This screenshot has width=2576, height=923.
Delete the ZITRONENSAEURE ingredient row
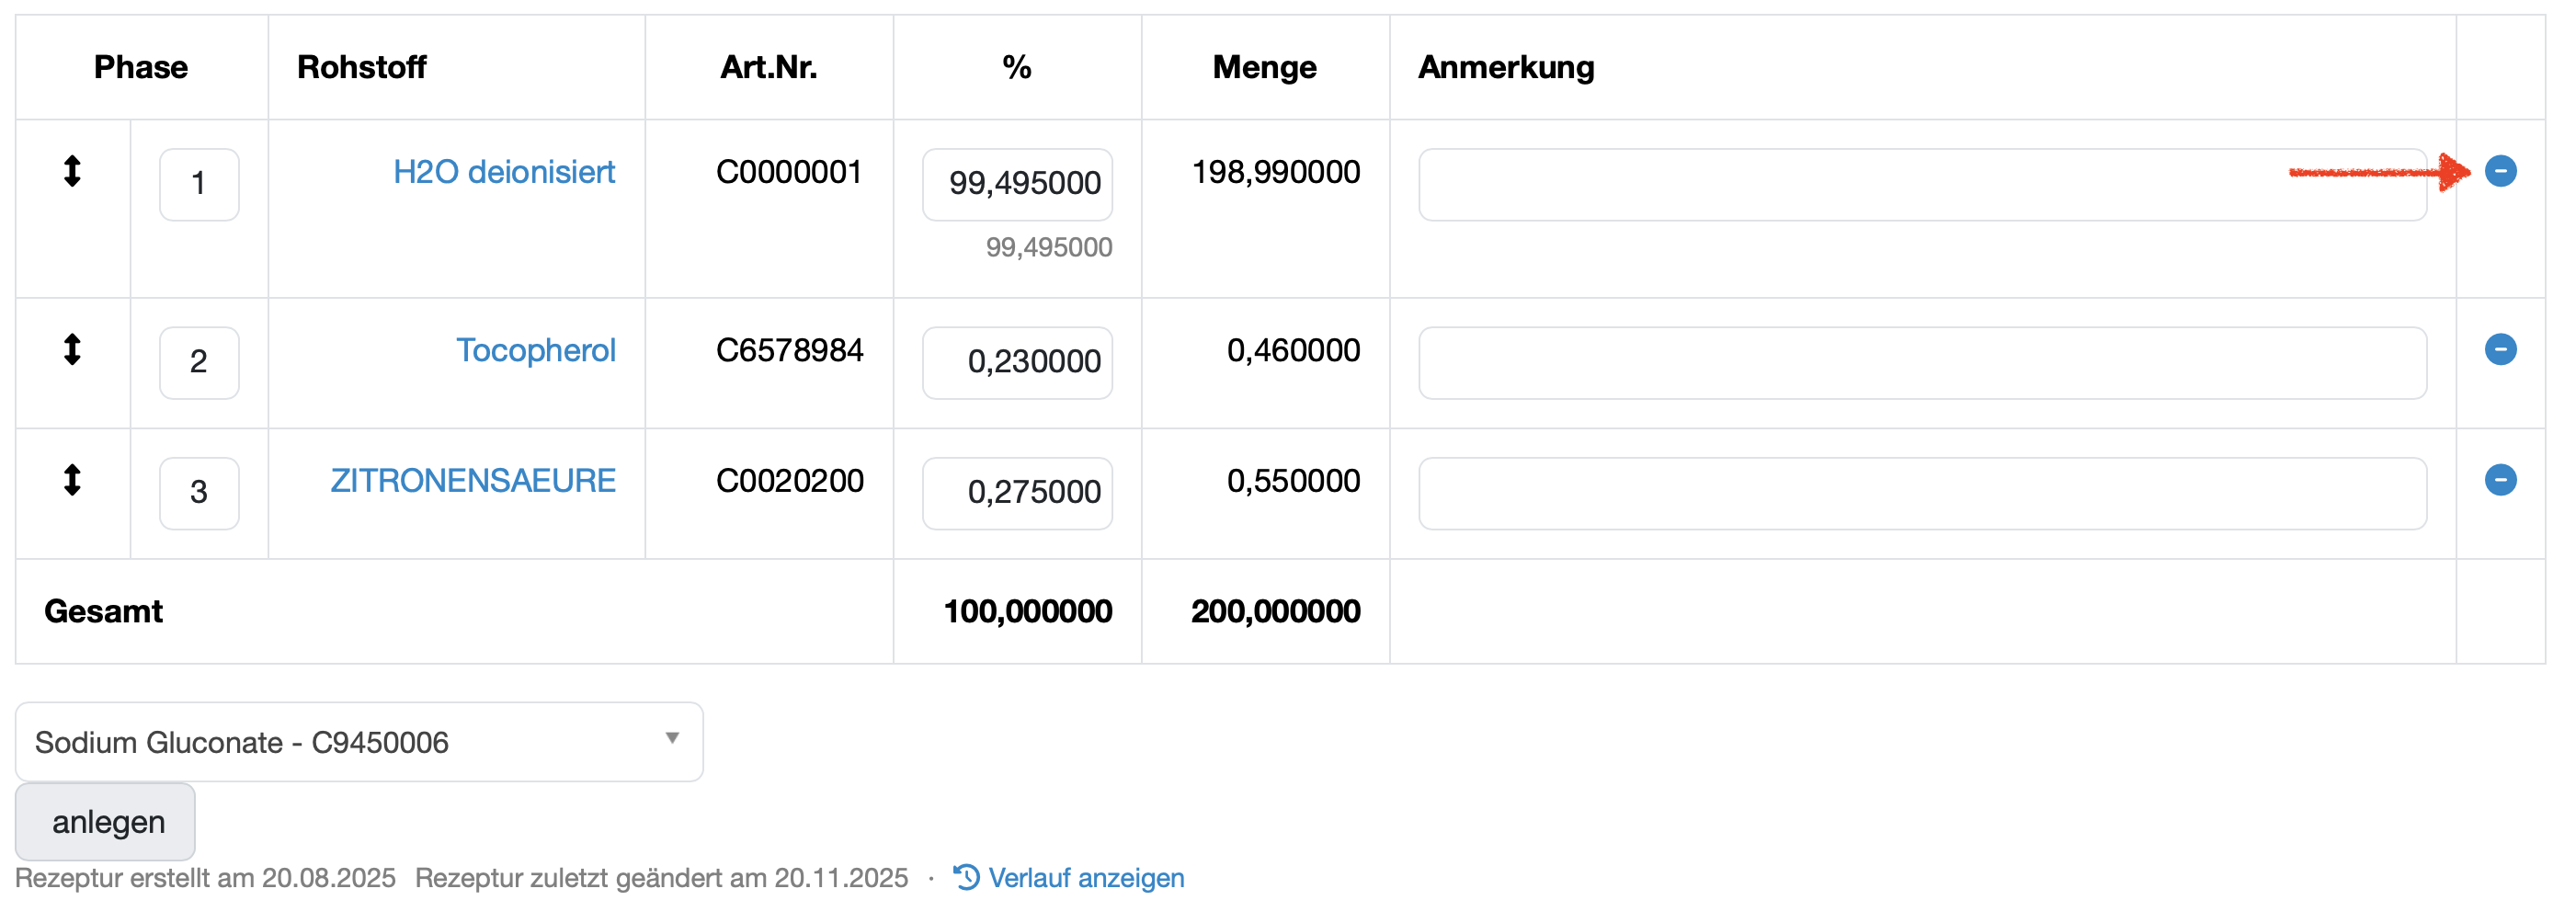tap(2500, 480)
